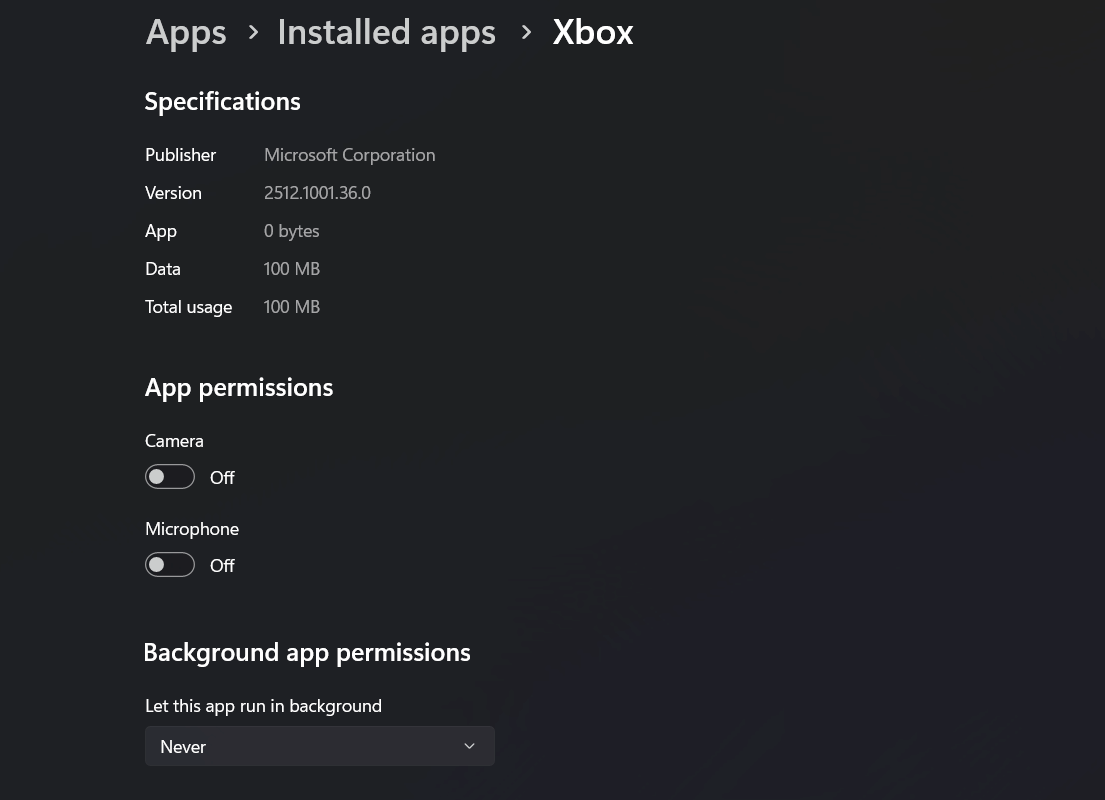Click the Let this app run in background label
The image size is (1105, 800).
click(x=263, y=706)
